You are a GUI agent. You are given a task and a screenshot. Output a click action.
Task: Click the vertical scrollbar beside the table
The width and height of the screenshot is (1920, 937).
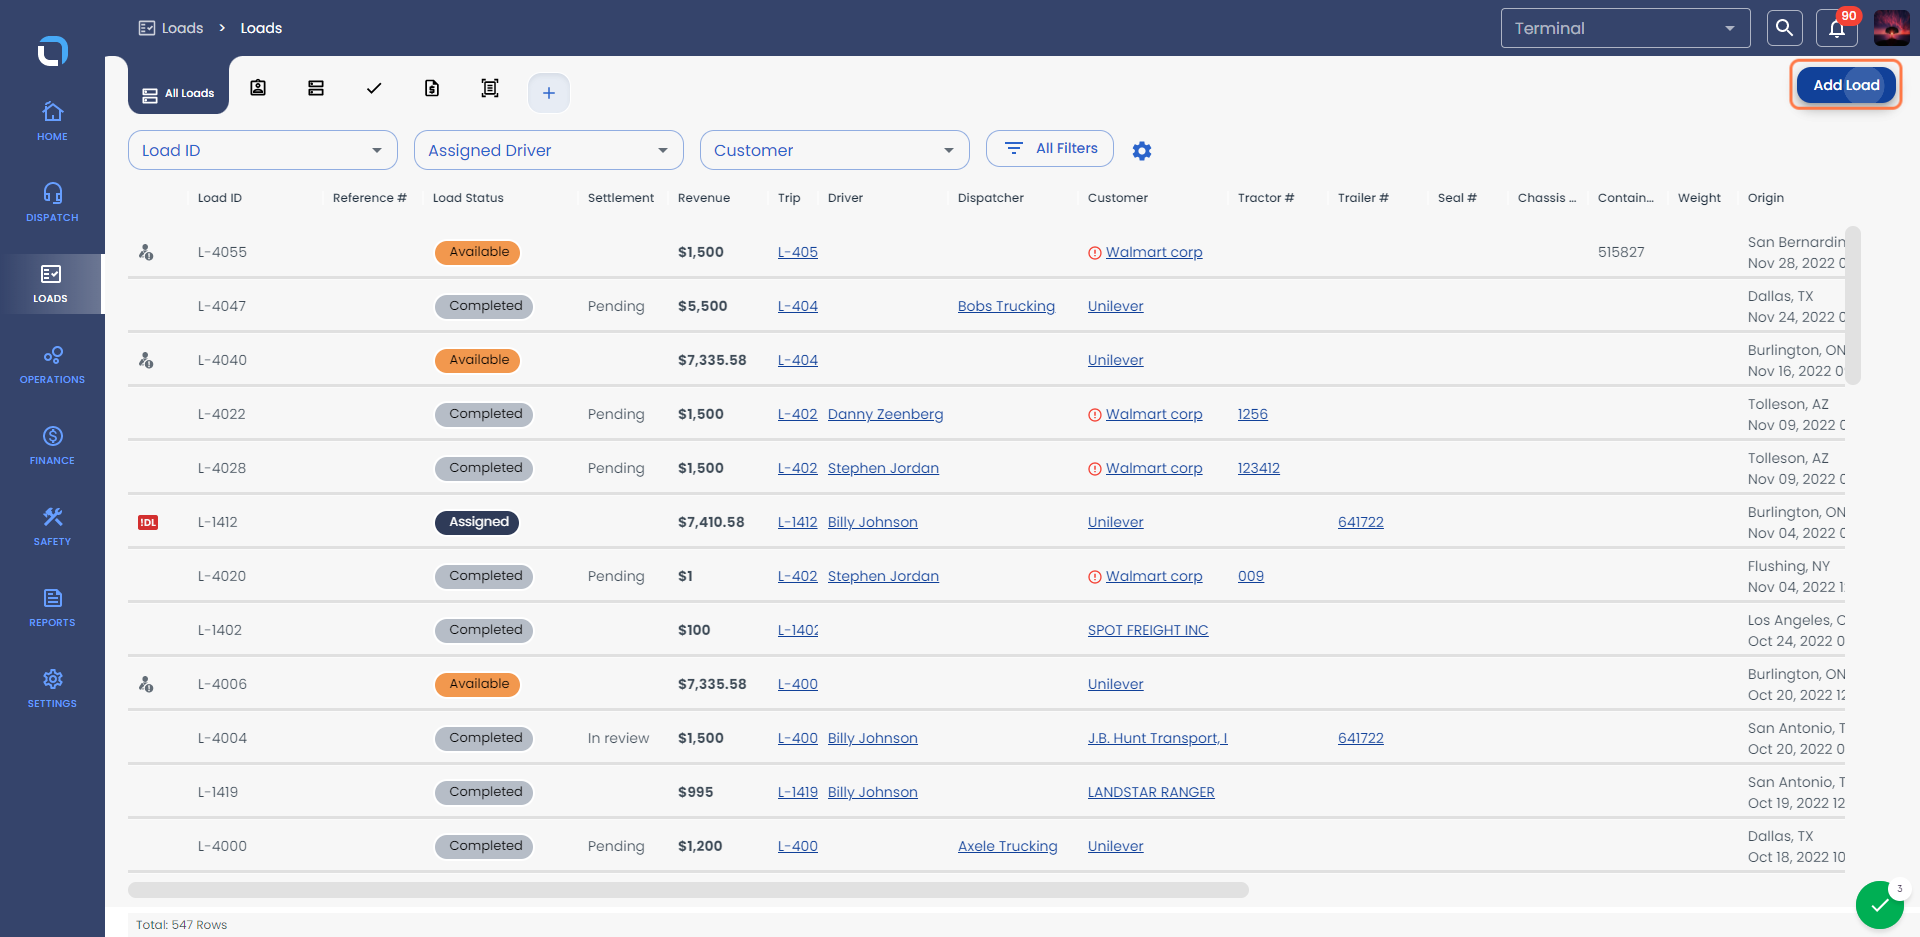point(1853,305)
